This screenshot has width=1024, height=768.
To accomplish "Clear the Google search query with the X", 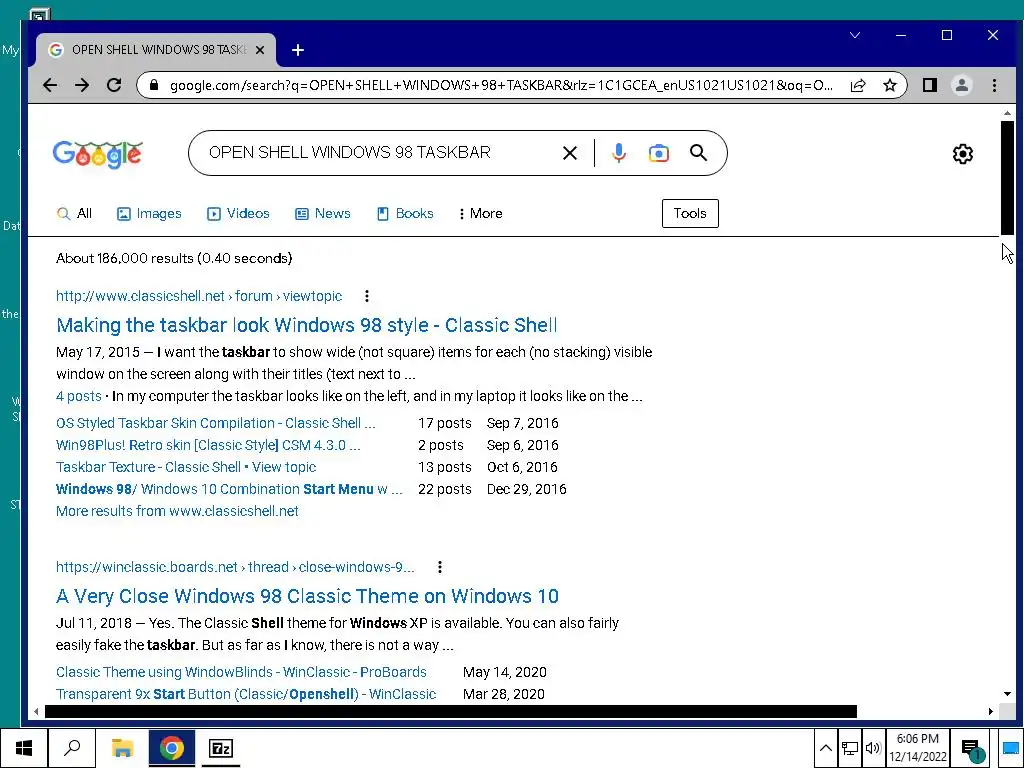I will (569, 153).
